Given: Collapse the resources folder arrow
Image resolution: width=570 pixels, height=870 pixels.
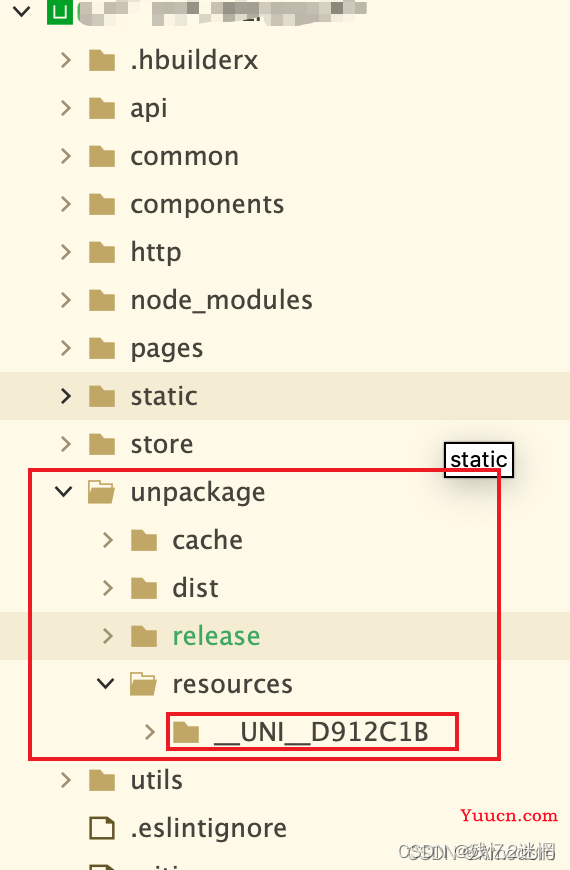Looking at the screenshot, I should pyautogui.click(x=105, y=684).
